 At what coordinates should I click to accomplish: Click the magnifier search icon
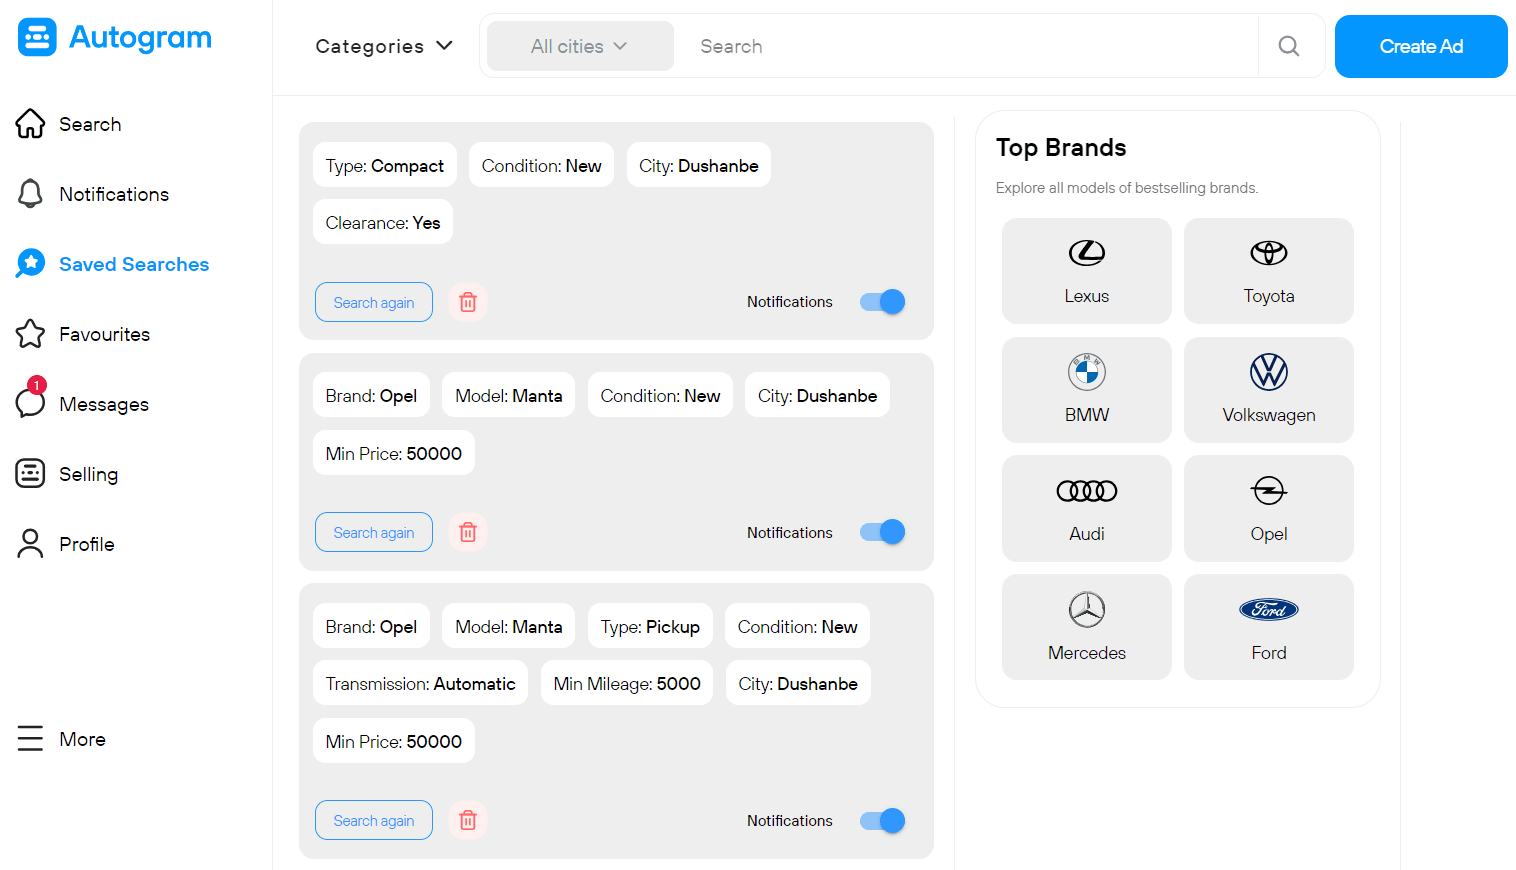pos(1289,46)
